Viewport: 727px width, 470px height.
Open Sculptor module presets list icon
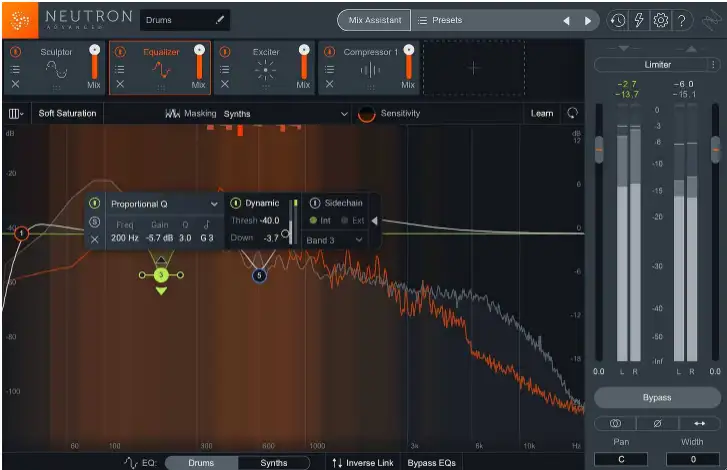(x=15, y=70)
